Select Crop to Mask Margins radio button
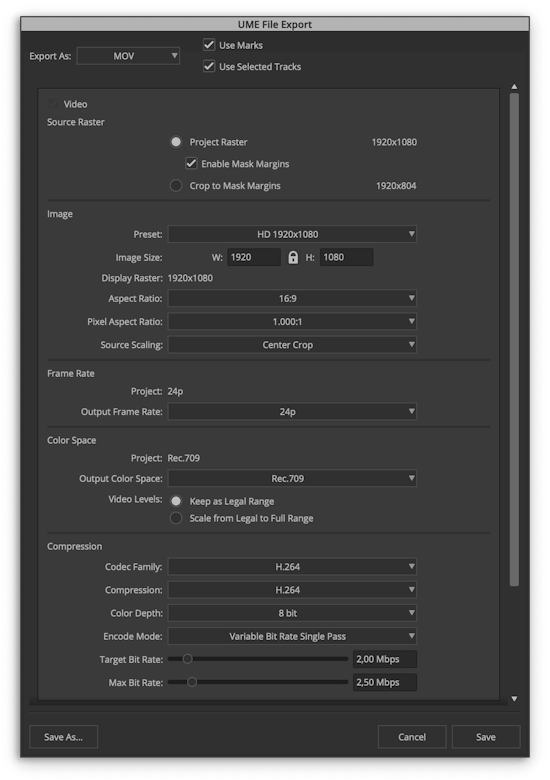The image size is (550, 780). [176, 186]
